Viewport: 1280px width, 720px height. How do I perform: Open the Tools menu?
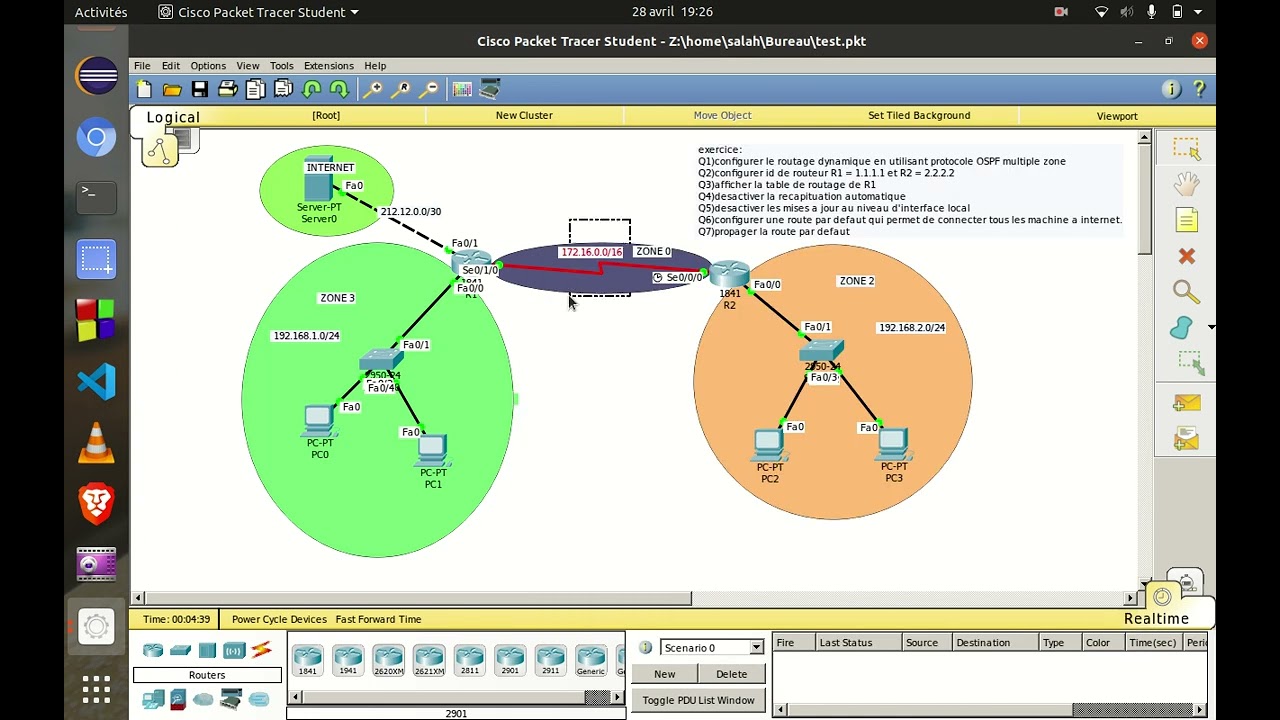click(x=282, y=65)
